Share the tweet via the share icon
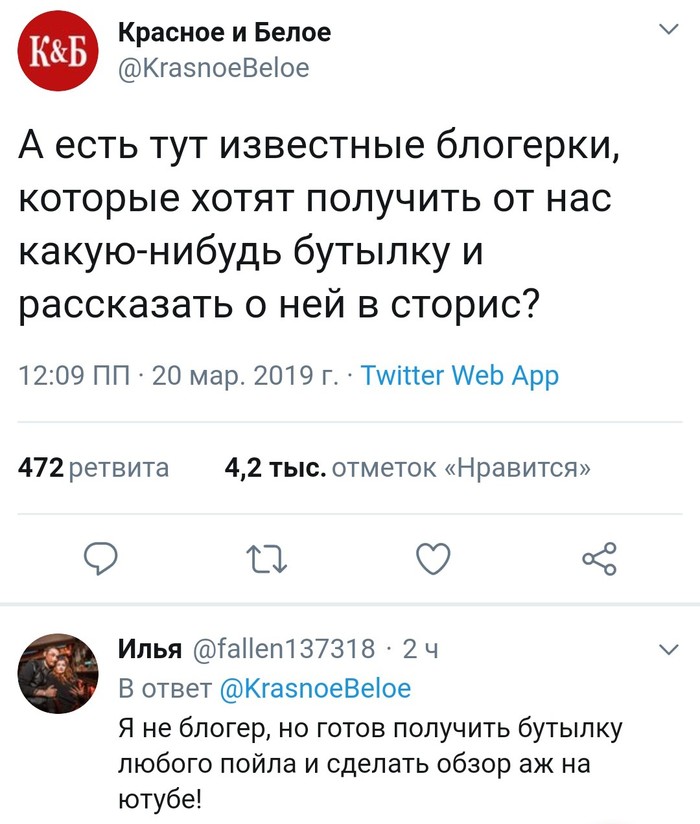This screenshot has height=824, width=700. coord(598,561)
